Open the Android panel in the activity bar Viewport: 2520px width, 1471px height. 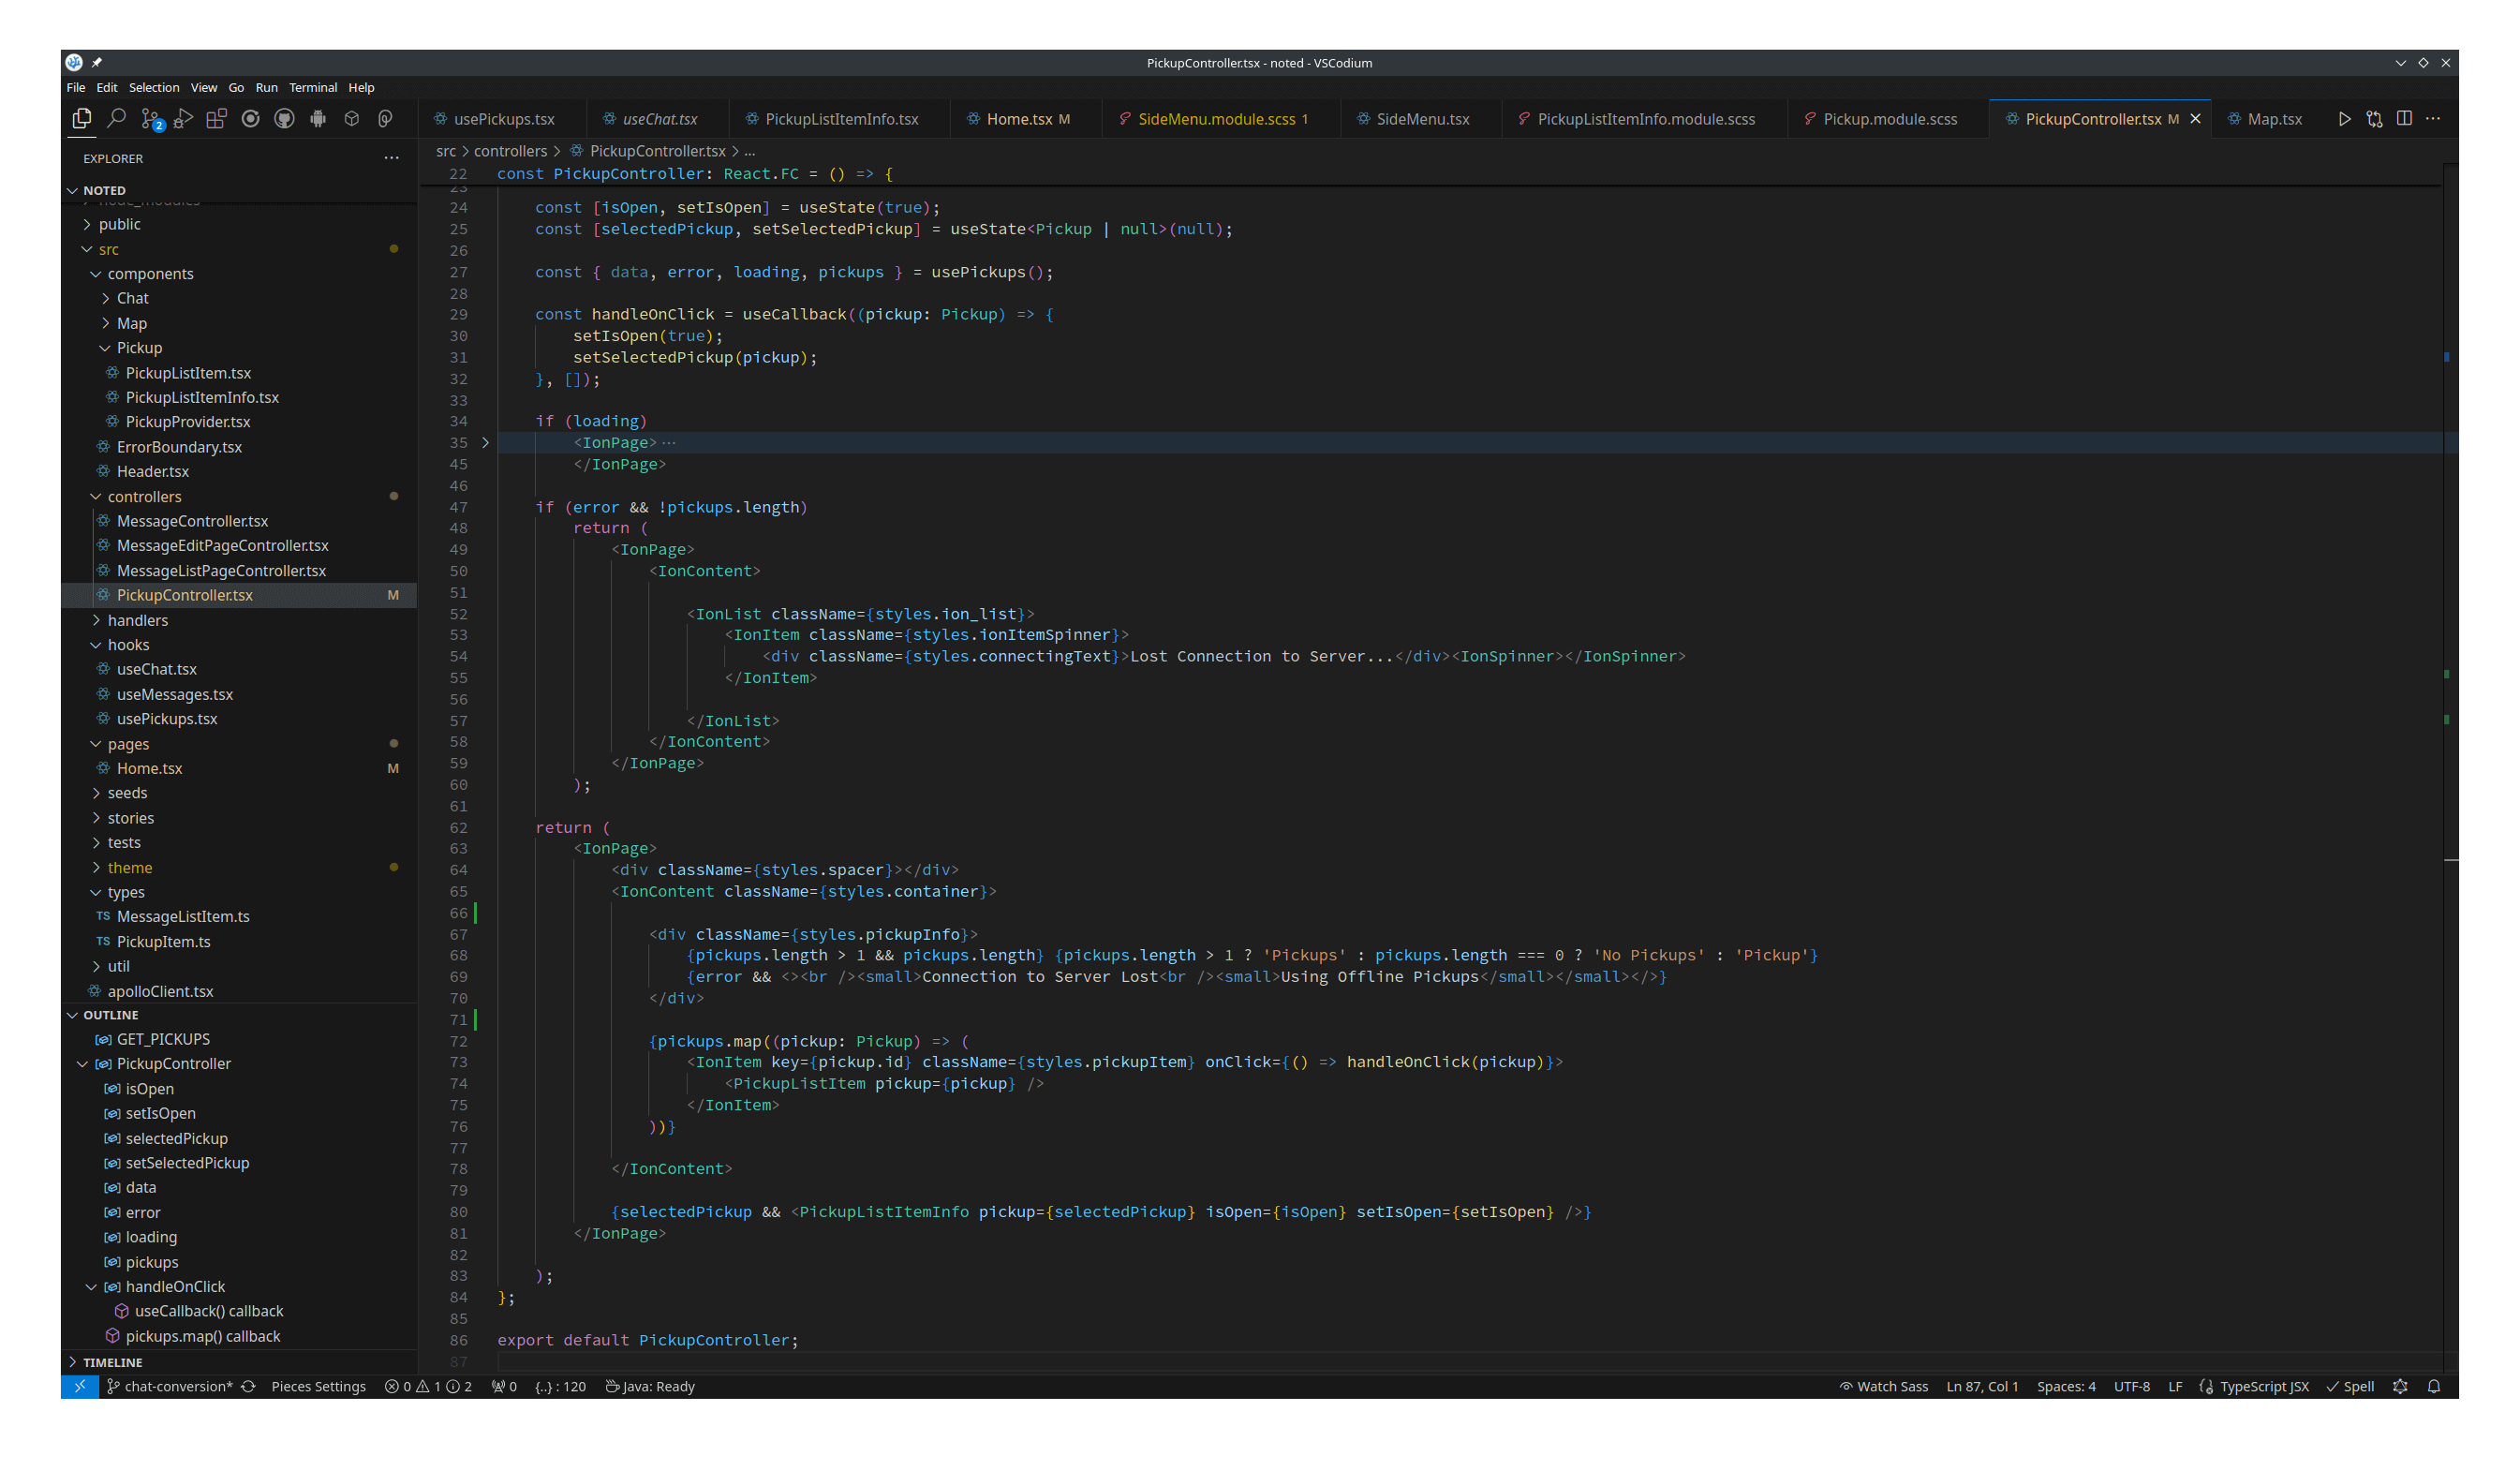click(x=318, y=118)
